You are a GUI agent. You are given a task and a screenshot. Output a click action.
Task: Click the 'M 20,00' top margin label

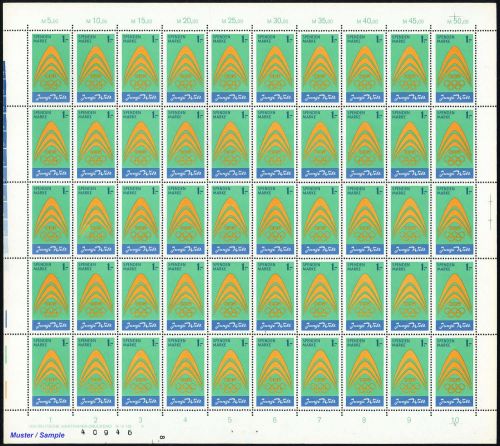[x=187, y=21]
